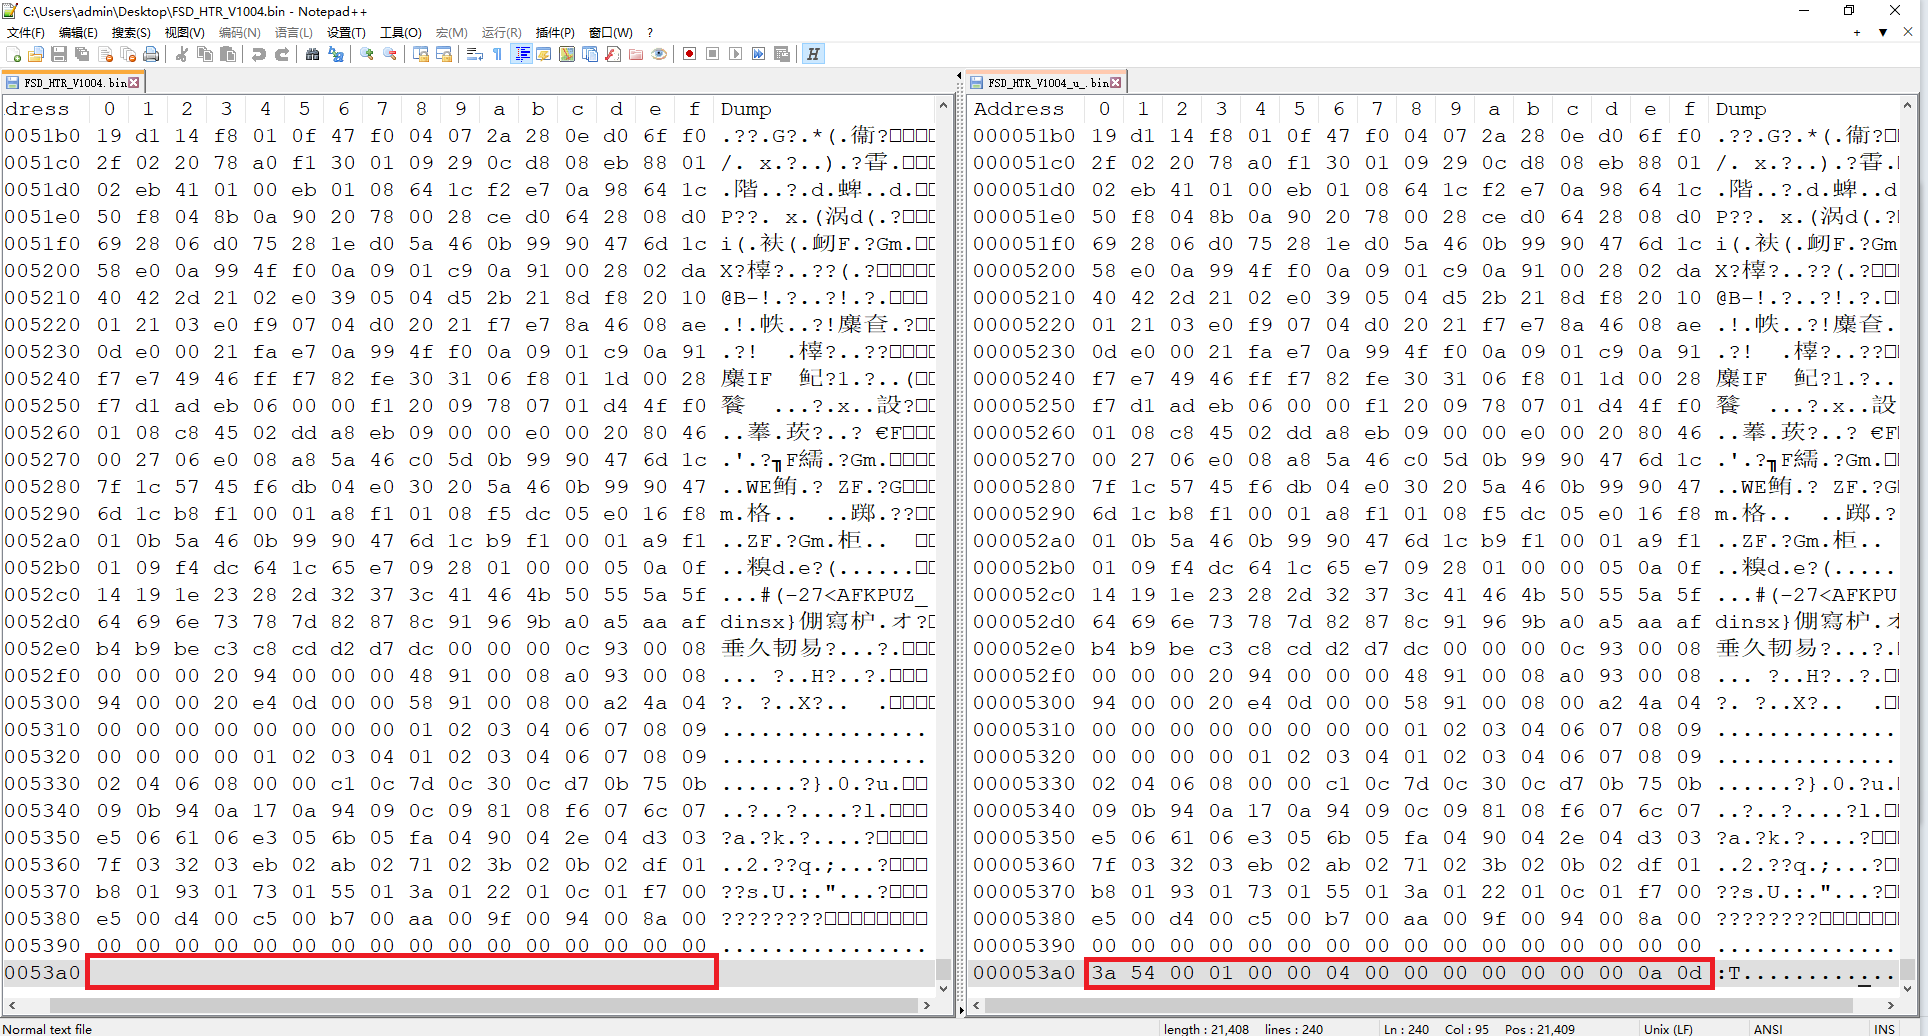Open Find with the binoculars icon
Image resolution: width=1930 pixels, height=1036 pixels.
[313, 54]
